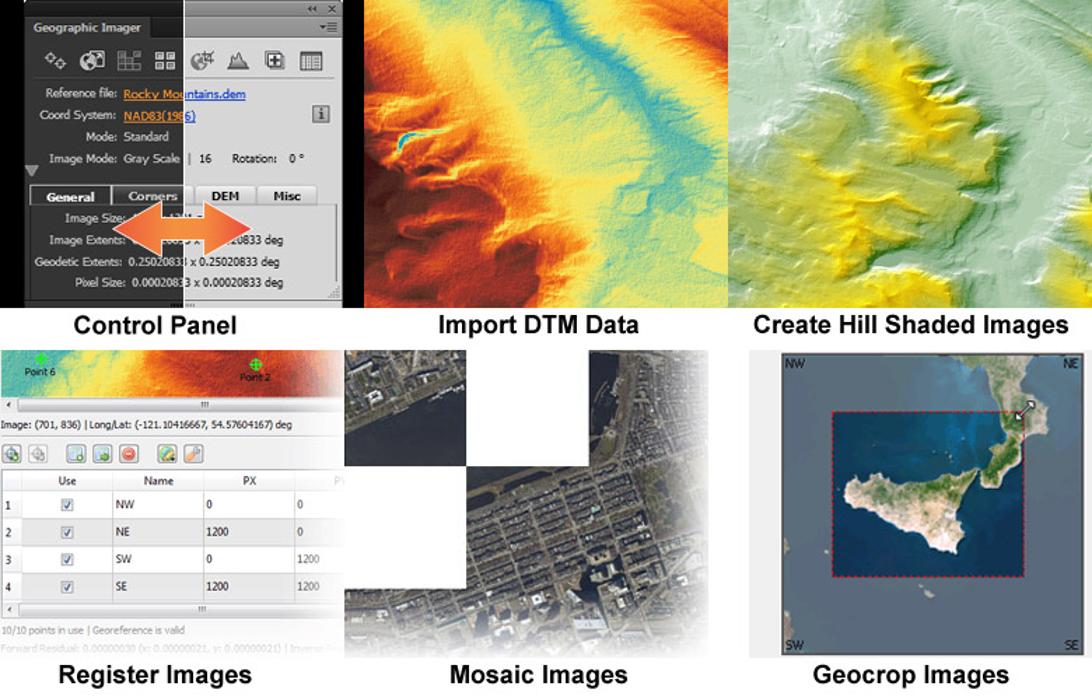Open the Terrain Shader mountain icon

tap(238, 60)
